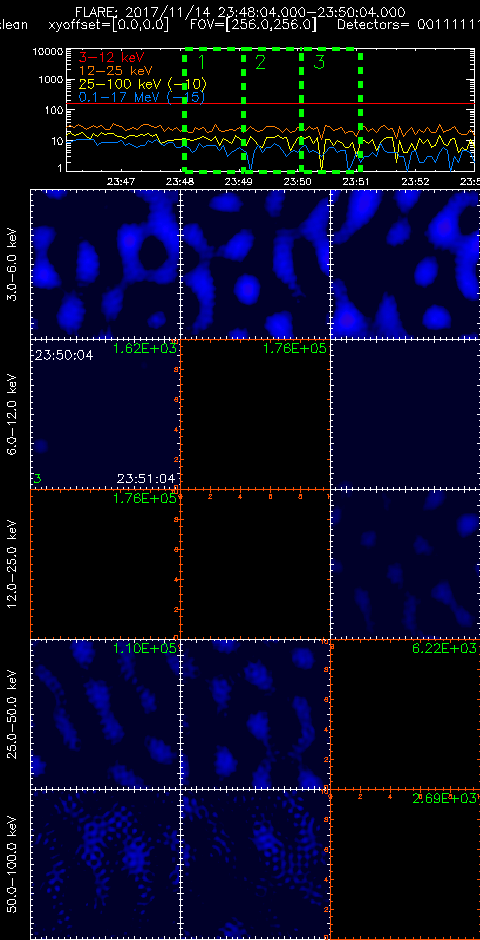The height and width of the screenshot is (940, 480).
Task: Click the 2.69E+03 value label
Action: [445, 799]
